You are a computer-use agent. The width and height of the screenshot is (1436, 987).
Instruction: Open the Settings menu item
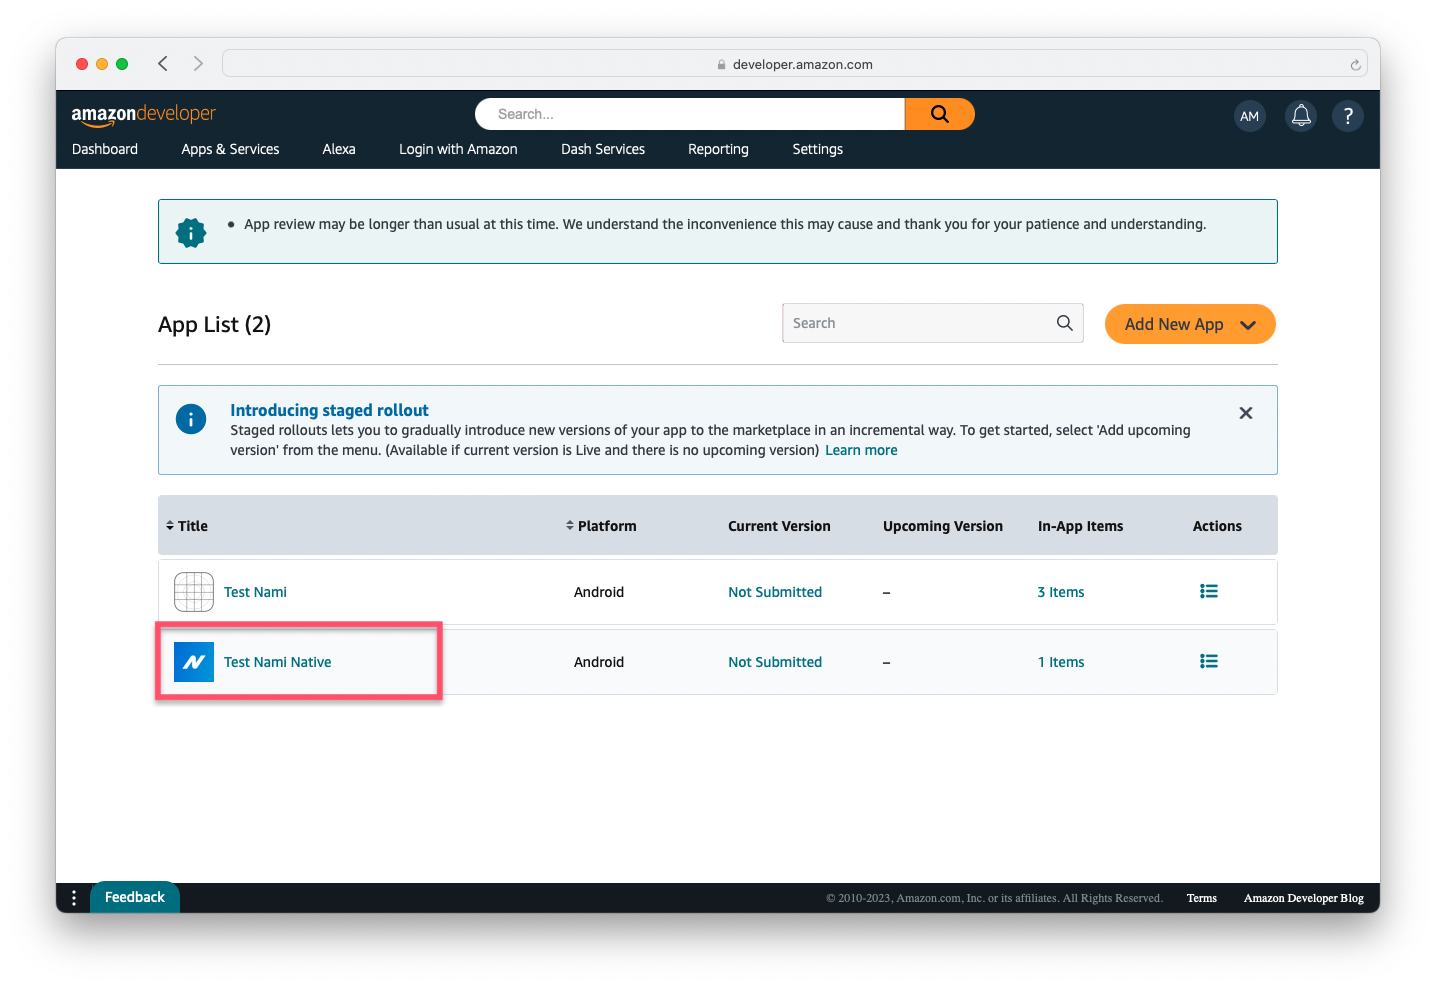click(x=818, y=149)
